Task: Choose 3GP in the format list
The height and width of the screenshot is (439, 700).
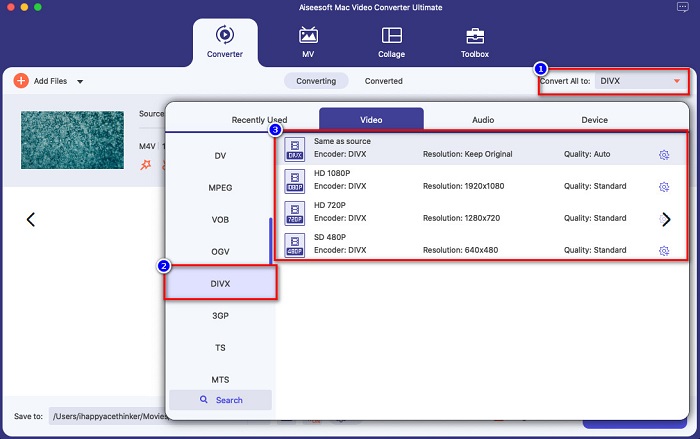Action: (x=220, y=316)
